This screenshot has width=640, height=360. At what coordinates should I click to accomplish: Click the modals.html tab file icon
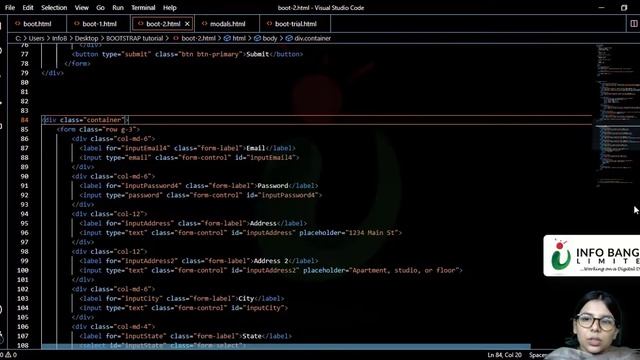pyautogui.click(x=204, y=24)
